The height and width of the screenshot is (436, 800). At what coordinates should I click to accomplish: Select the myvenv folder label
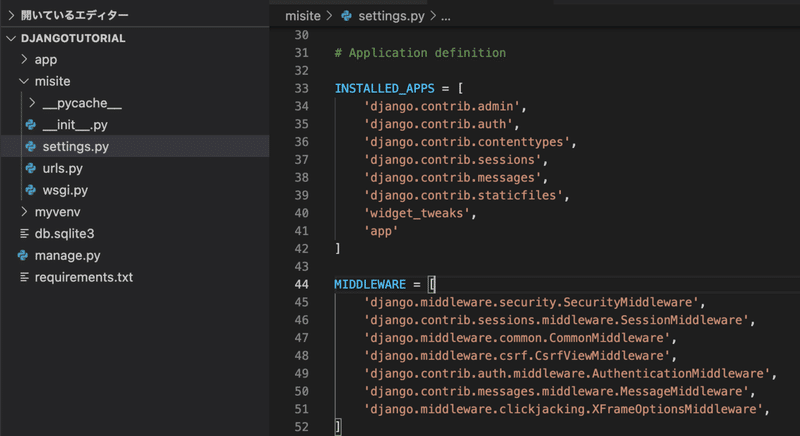(58, 212)
